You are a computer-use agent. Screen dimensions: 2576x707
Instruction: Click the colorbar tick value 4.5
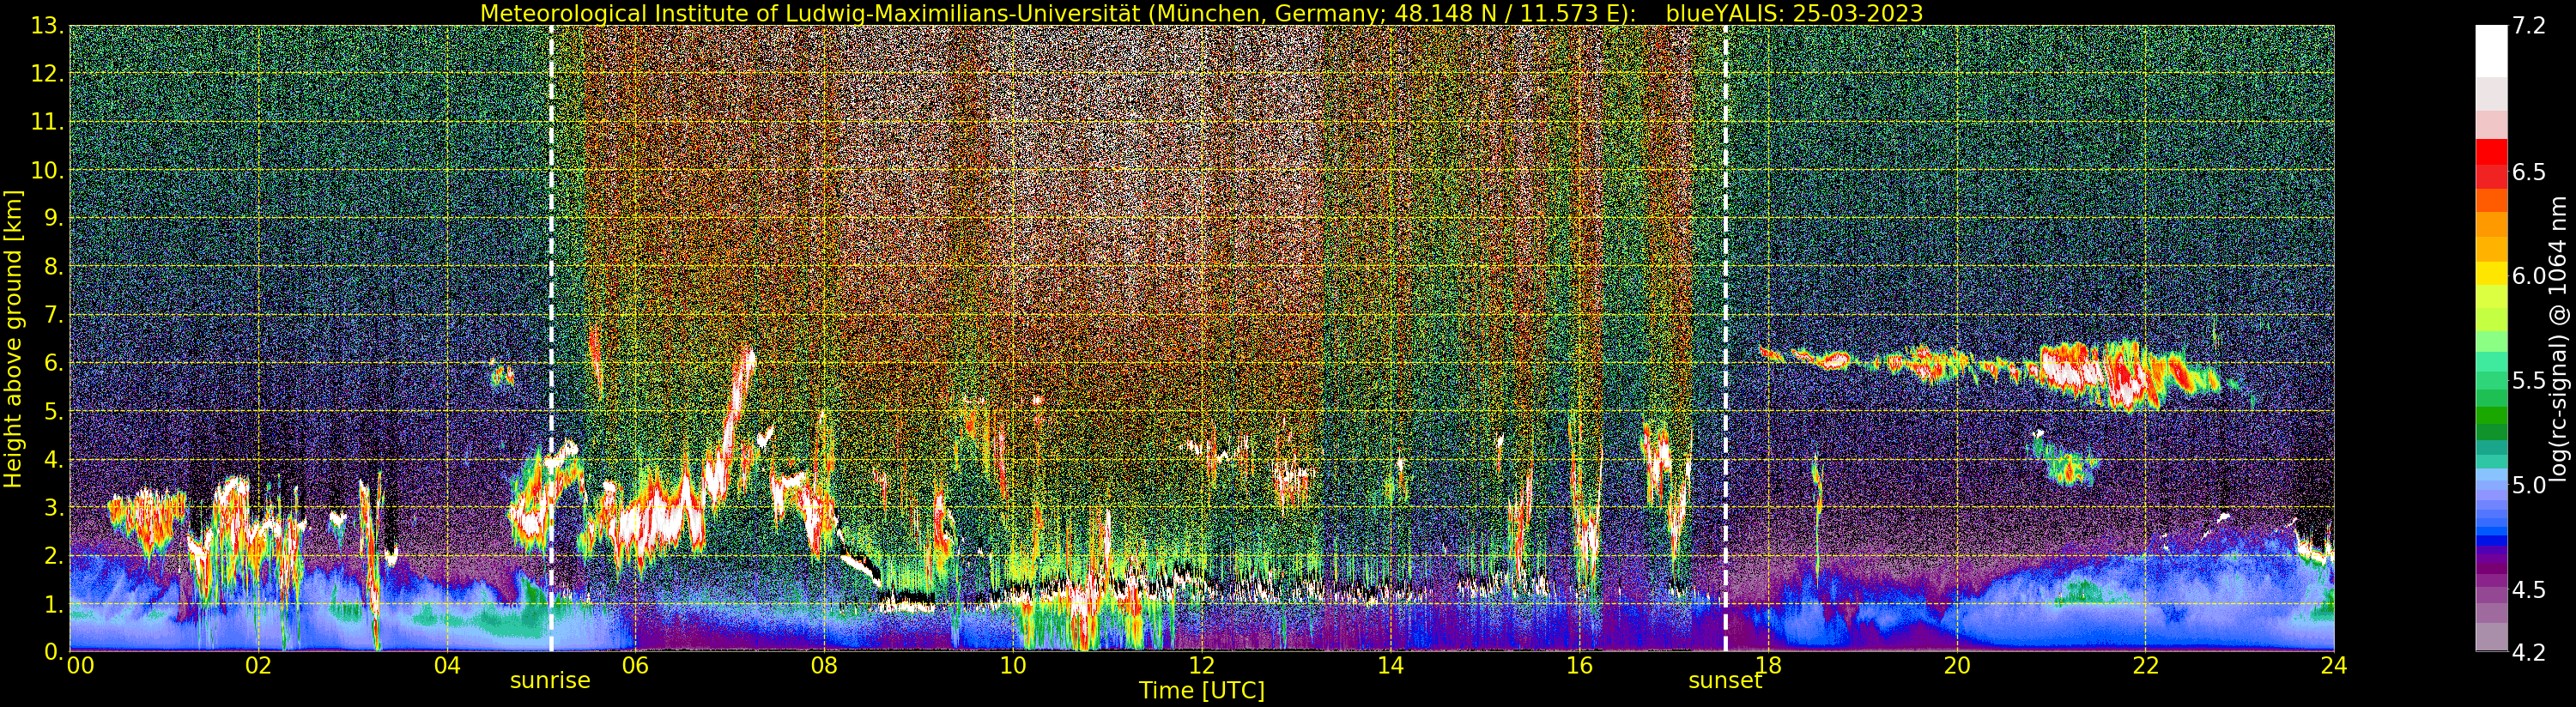click(2529, 590)
